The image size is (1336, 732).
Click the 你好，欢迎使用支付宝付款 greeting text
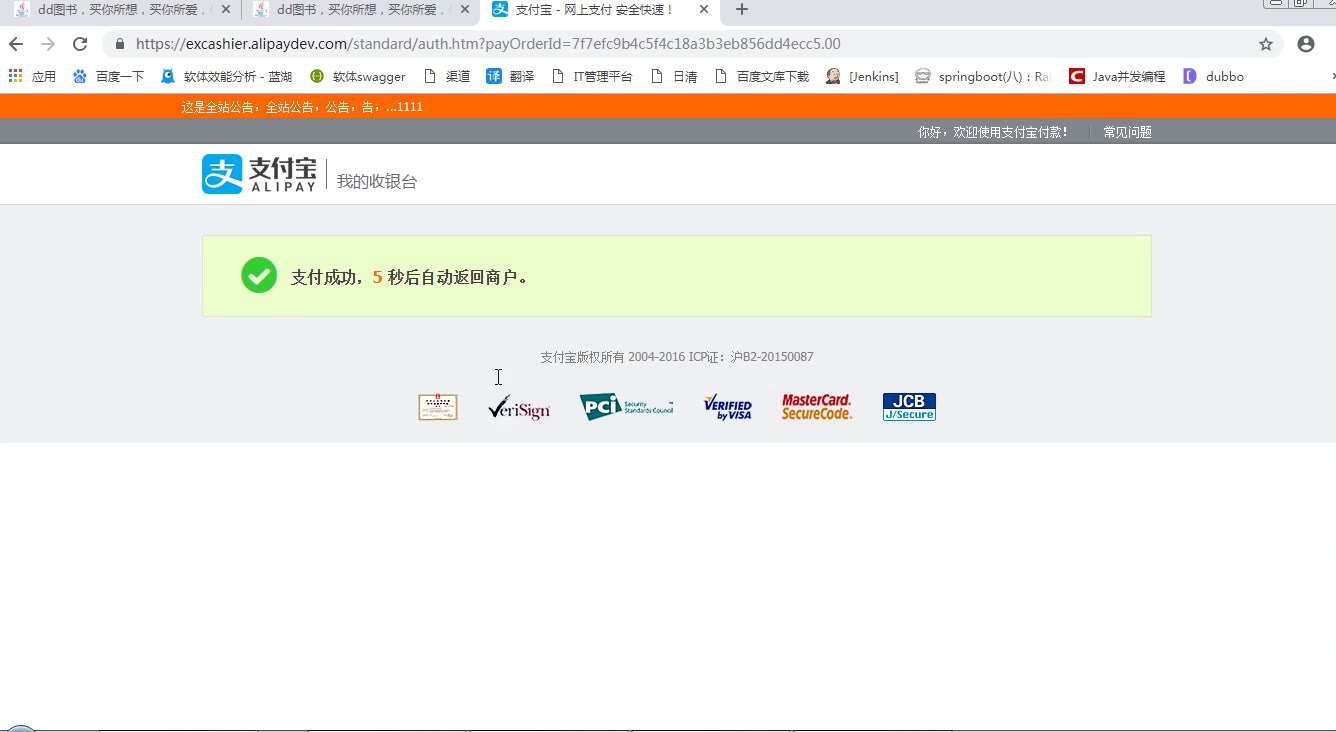(x=993, y=132)
